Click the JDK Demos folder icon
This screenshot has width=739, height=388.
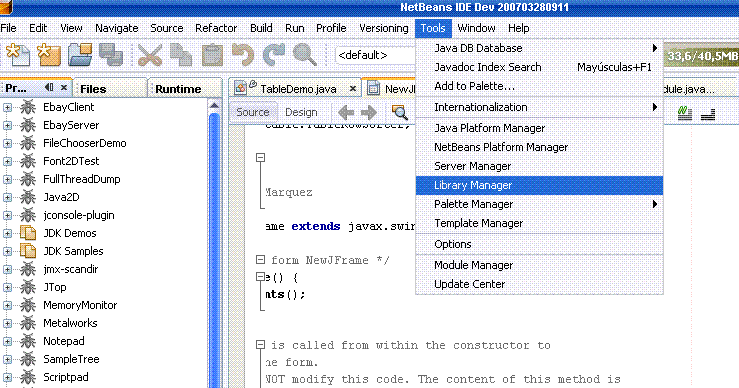(28, 233)
